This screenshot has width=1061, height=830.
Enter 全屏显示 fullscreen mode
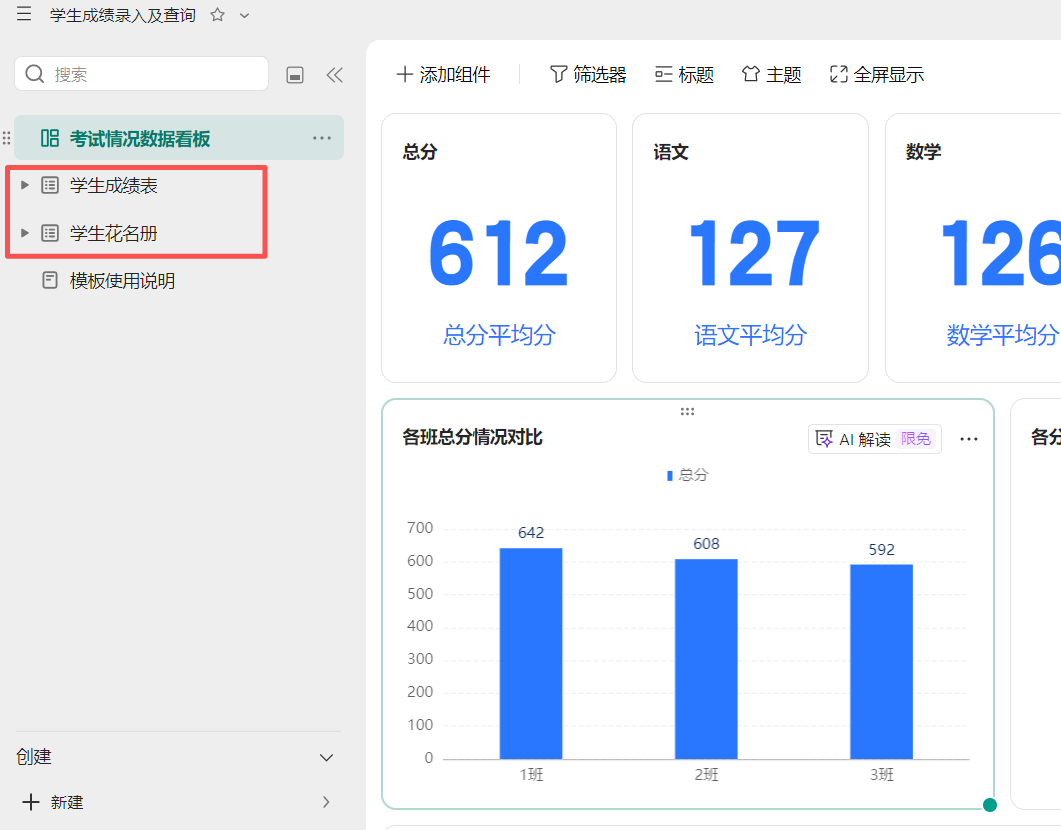(876, 75)
